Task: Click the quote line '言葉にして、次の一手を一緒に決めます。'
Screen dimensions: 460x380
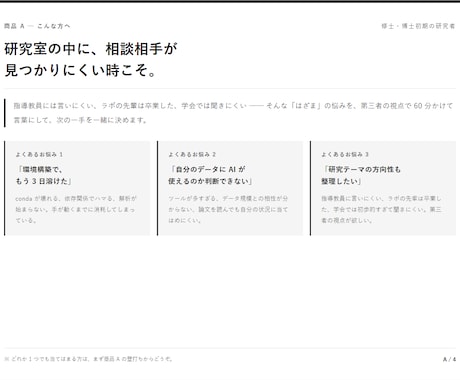Action: click(x=80, y=120)
